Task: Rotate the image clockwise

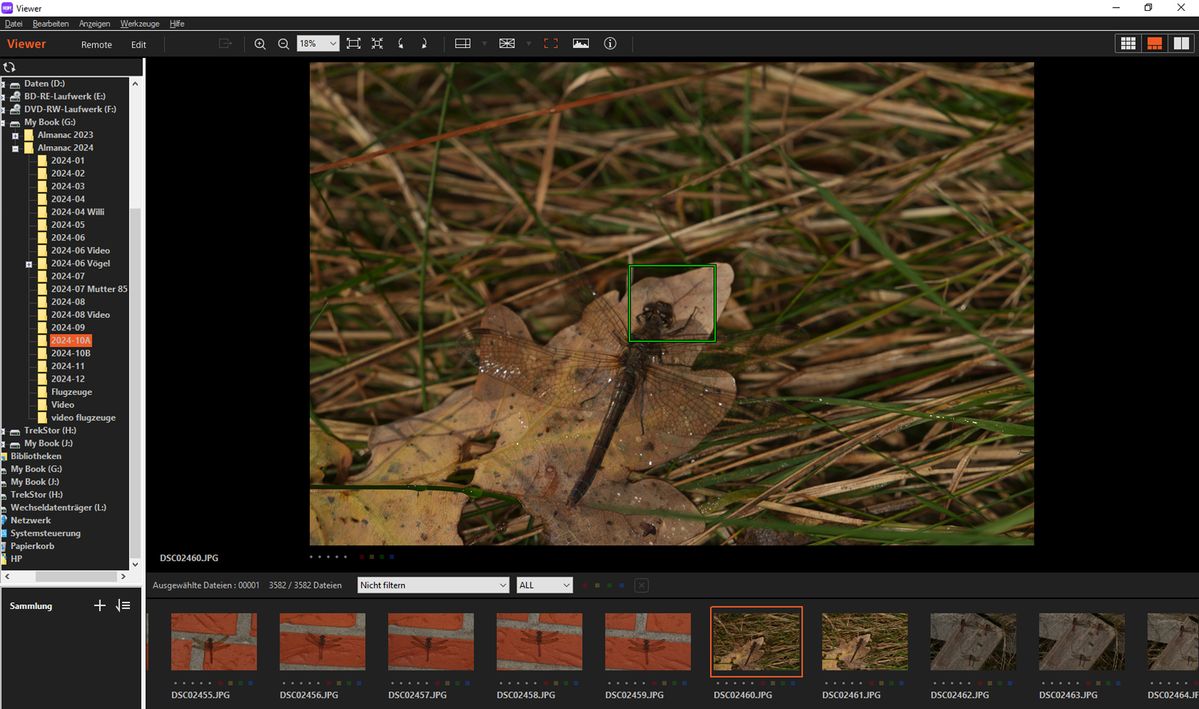Action: (x=424, y=44)
